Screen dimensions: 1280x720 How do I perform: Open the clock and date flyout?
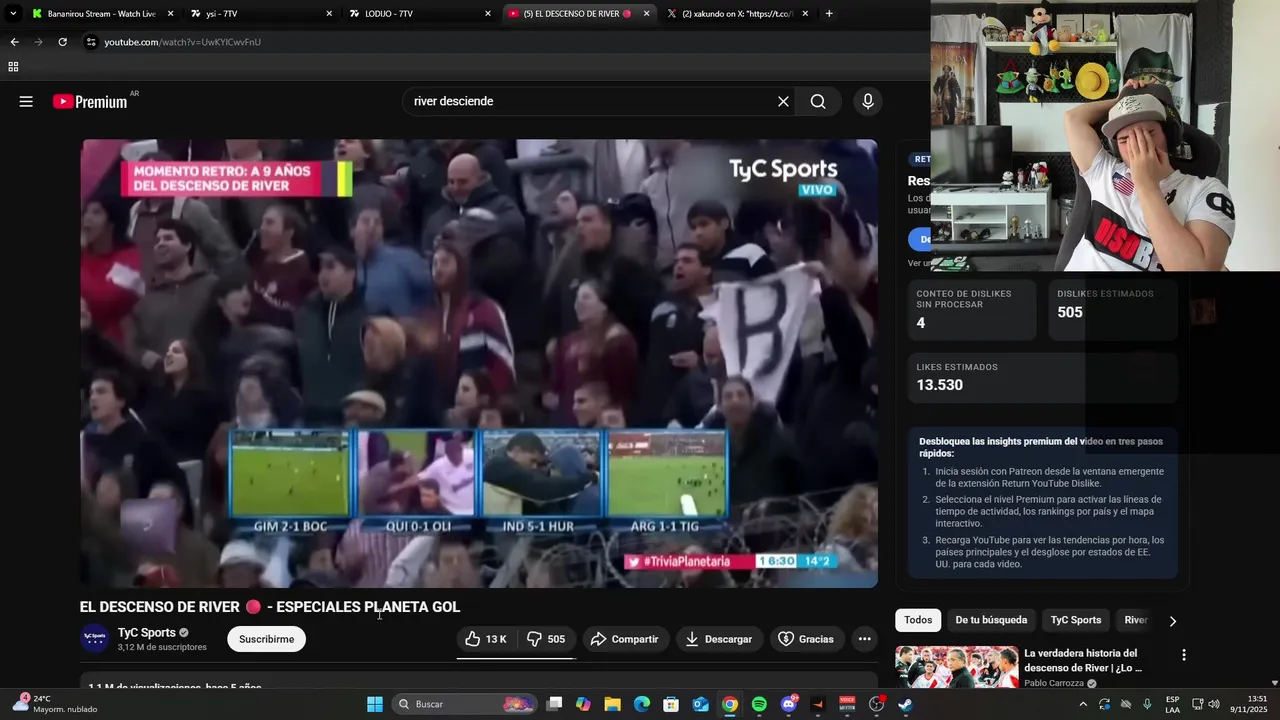point(1248,704)
